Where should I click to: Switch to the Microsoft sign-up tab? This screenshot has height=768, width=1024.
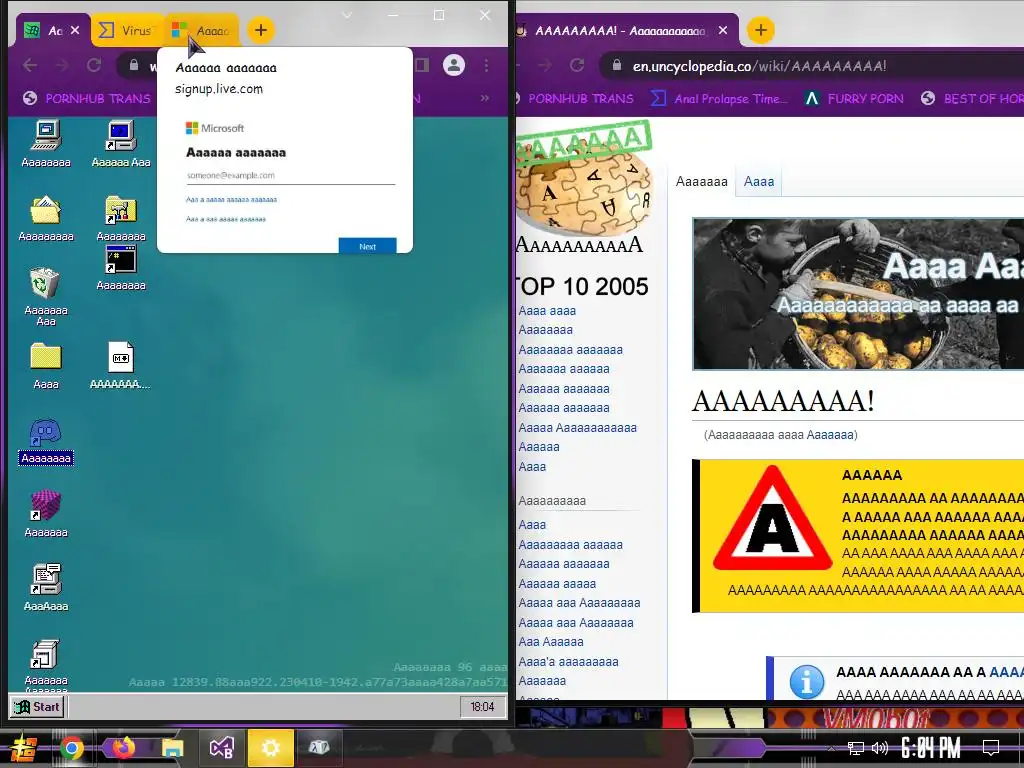coord(201,30)
